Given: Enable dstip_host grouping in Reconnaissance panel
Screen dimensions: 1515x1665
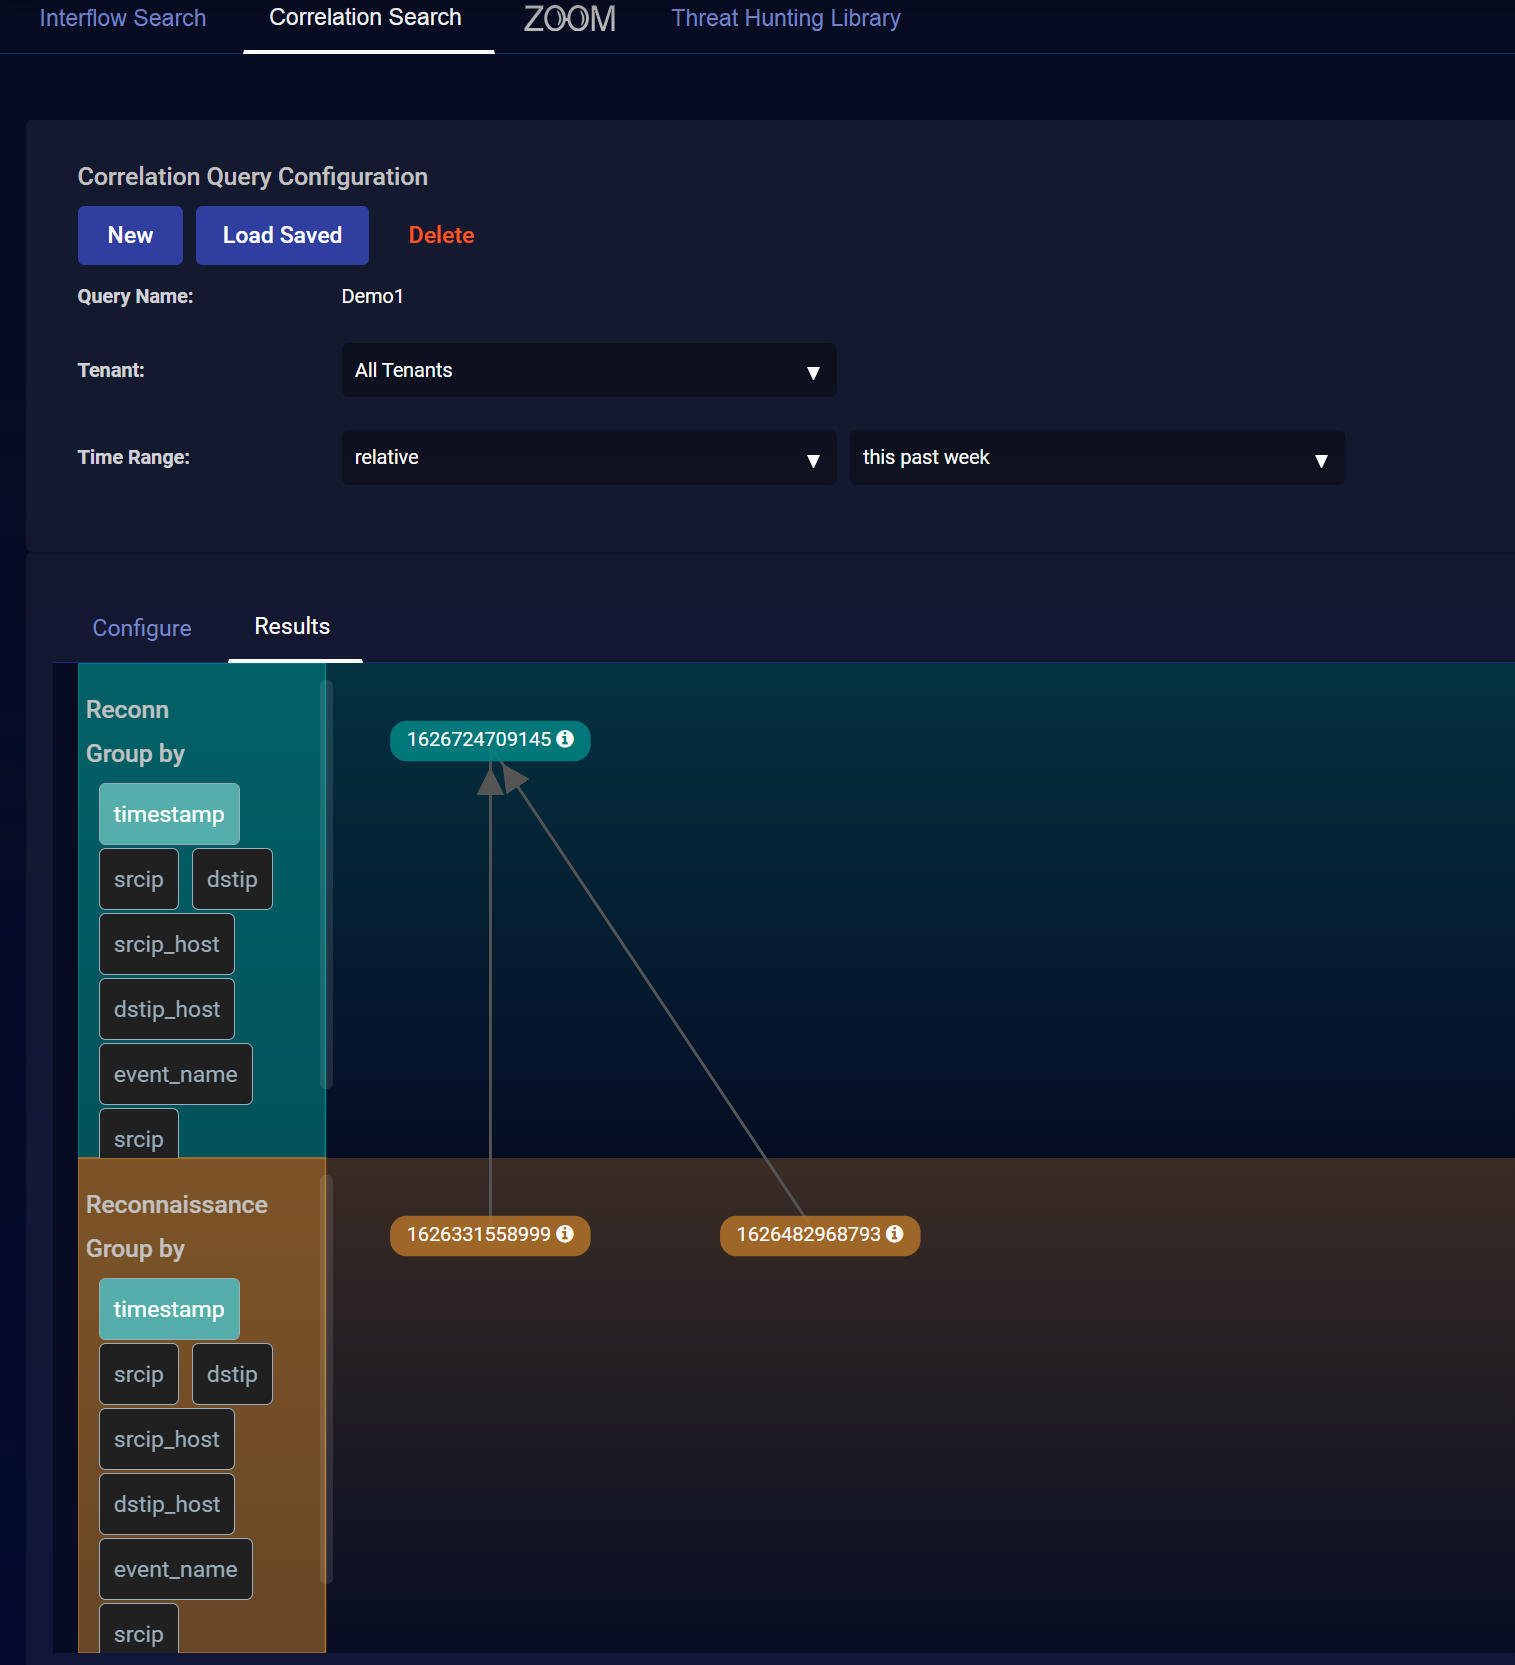Looking at the screenshot, I should [167, 1504].
